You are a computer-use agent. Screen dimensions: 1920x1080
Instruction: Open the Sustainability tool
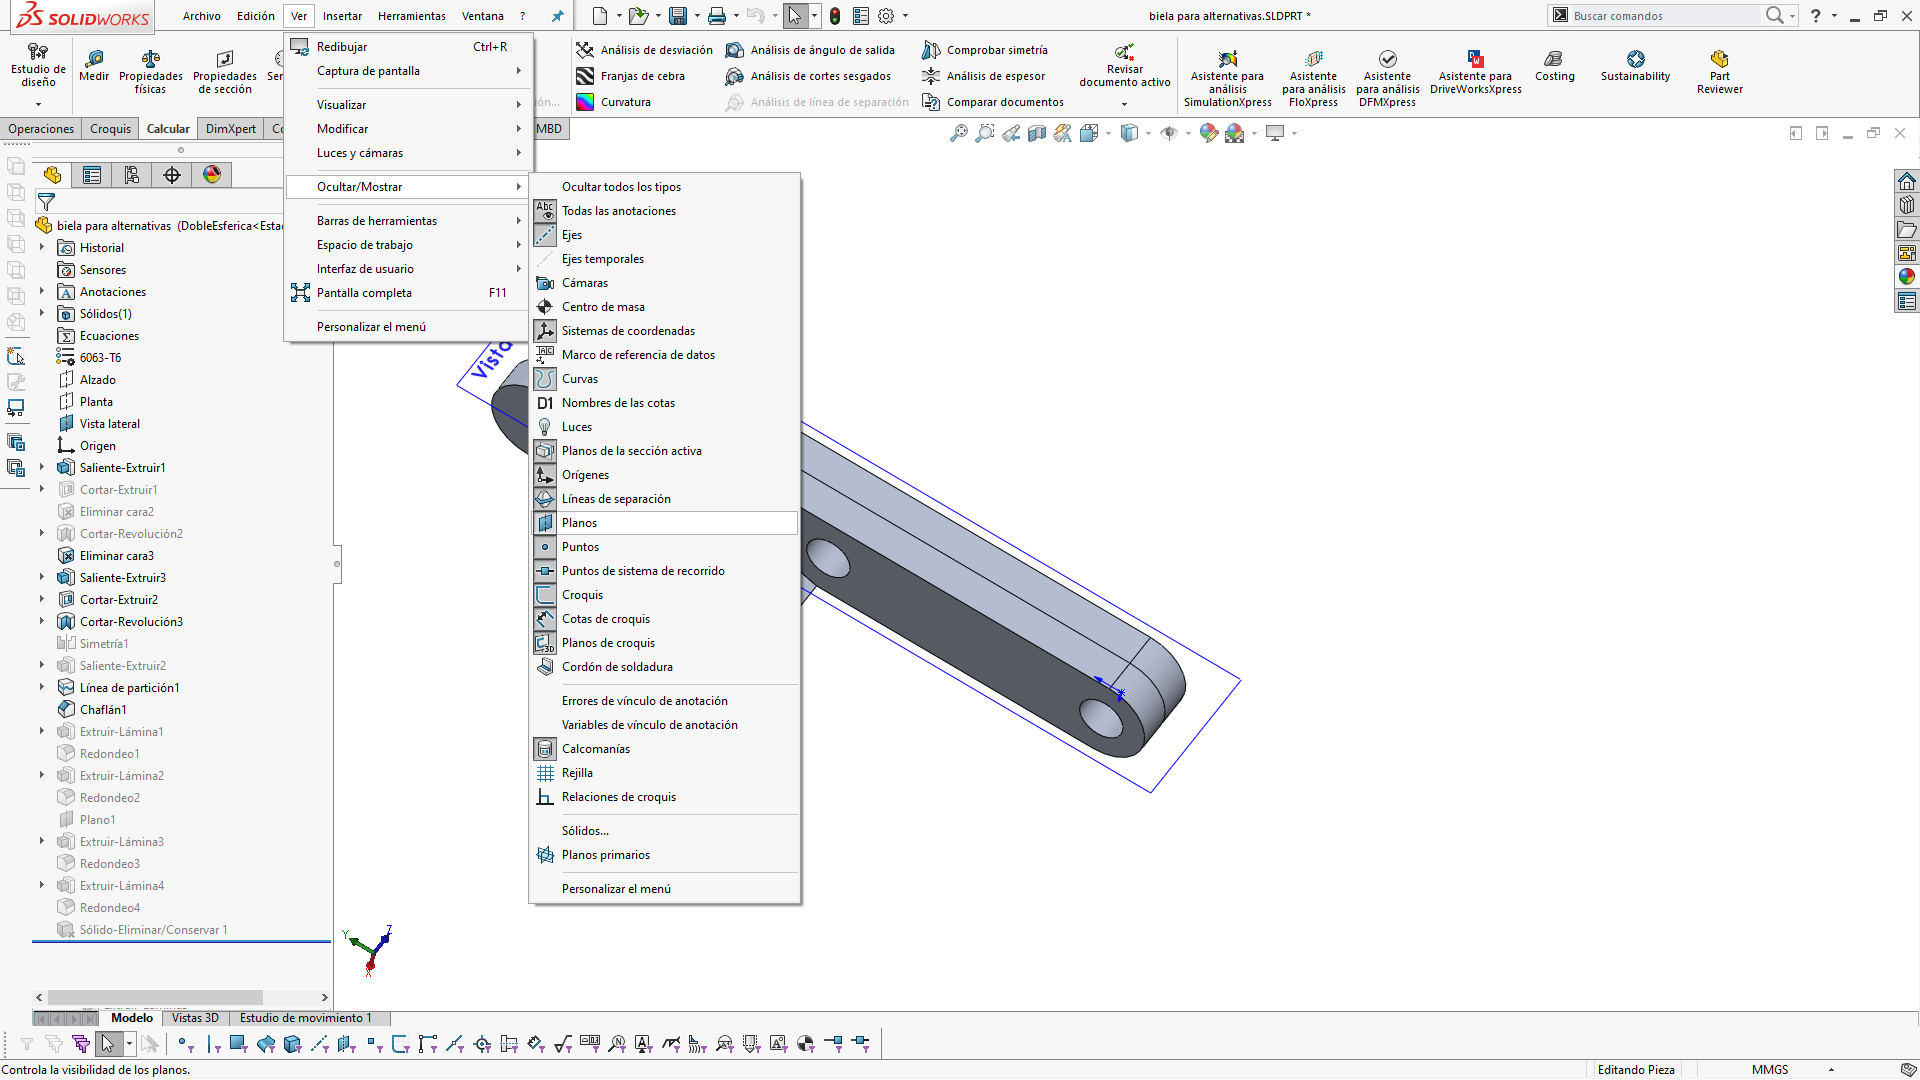point(1635,60)
